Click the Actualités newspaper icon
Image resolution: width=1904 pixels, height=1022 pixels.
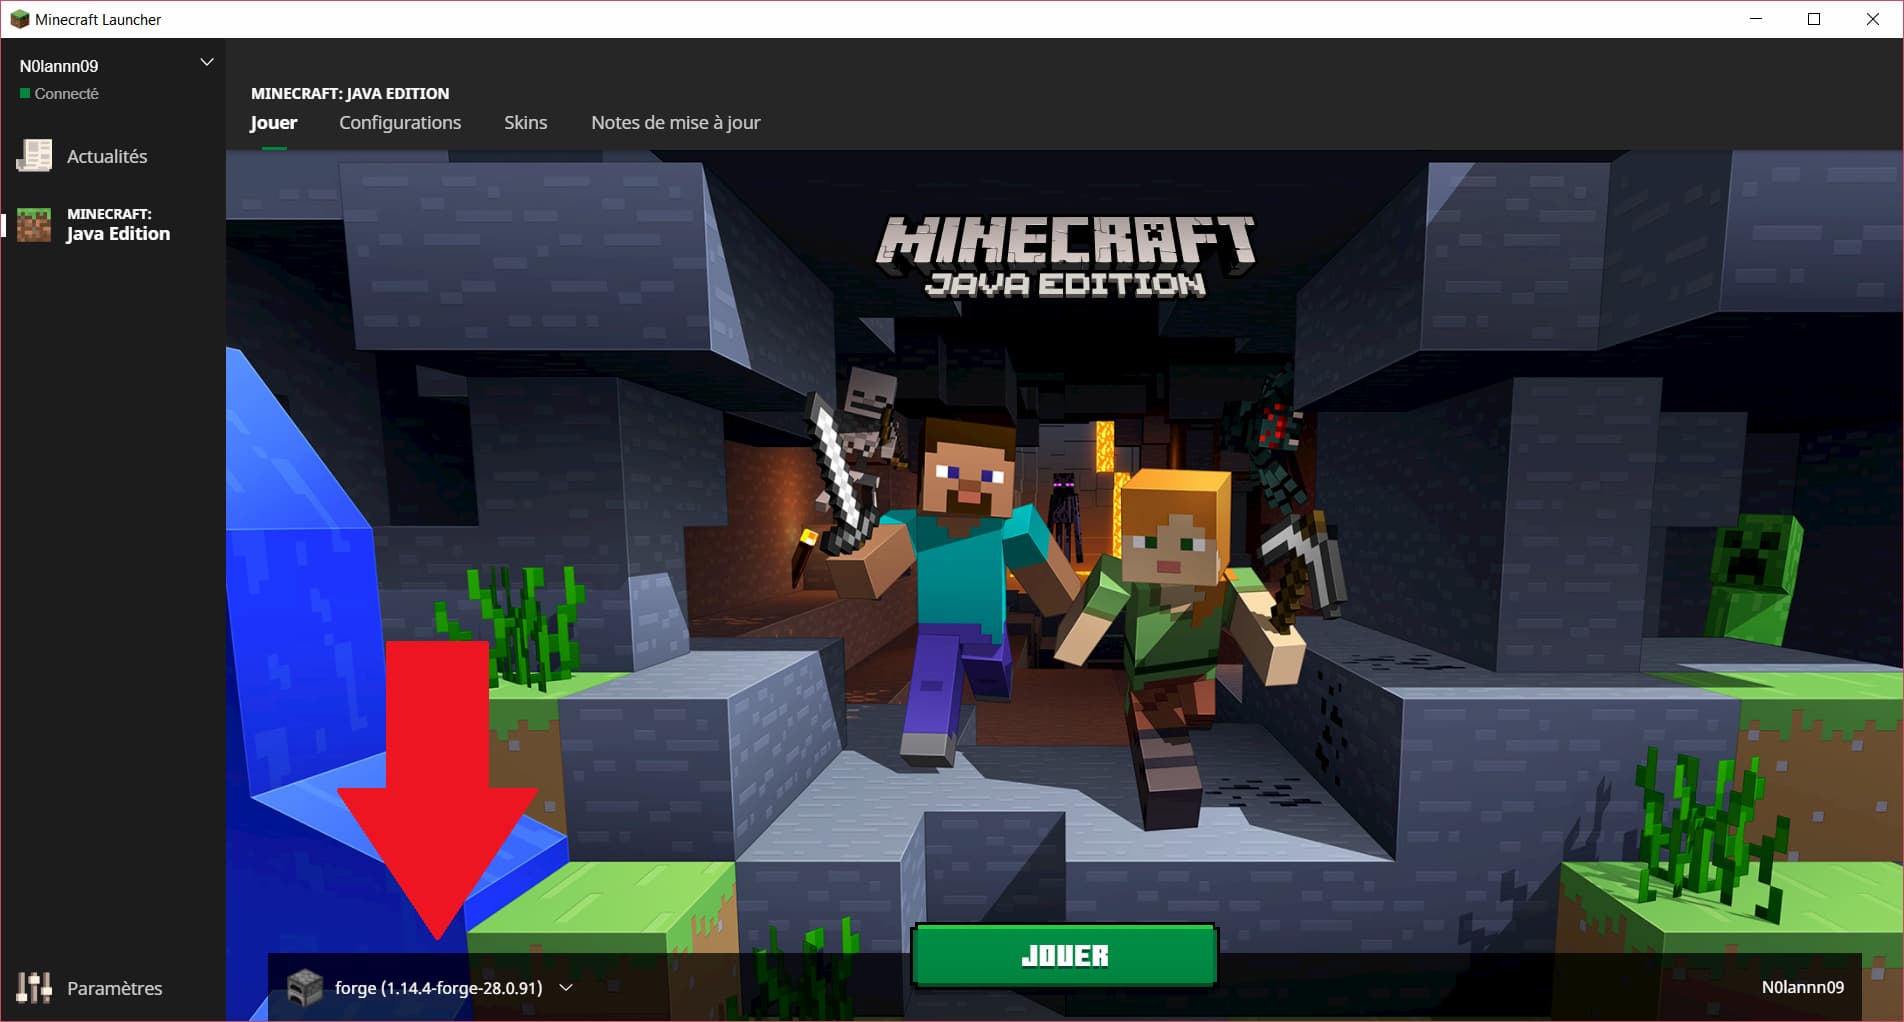(x=34, y=155)
